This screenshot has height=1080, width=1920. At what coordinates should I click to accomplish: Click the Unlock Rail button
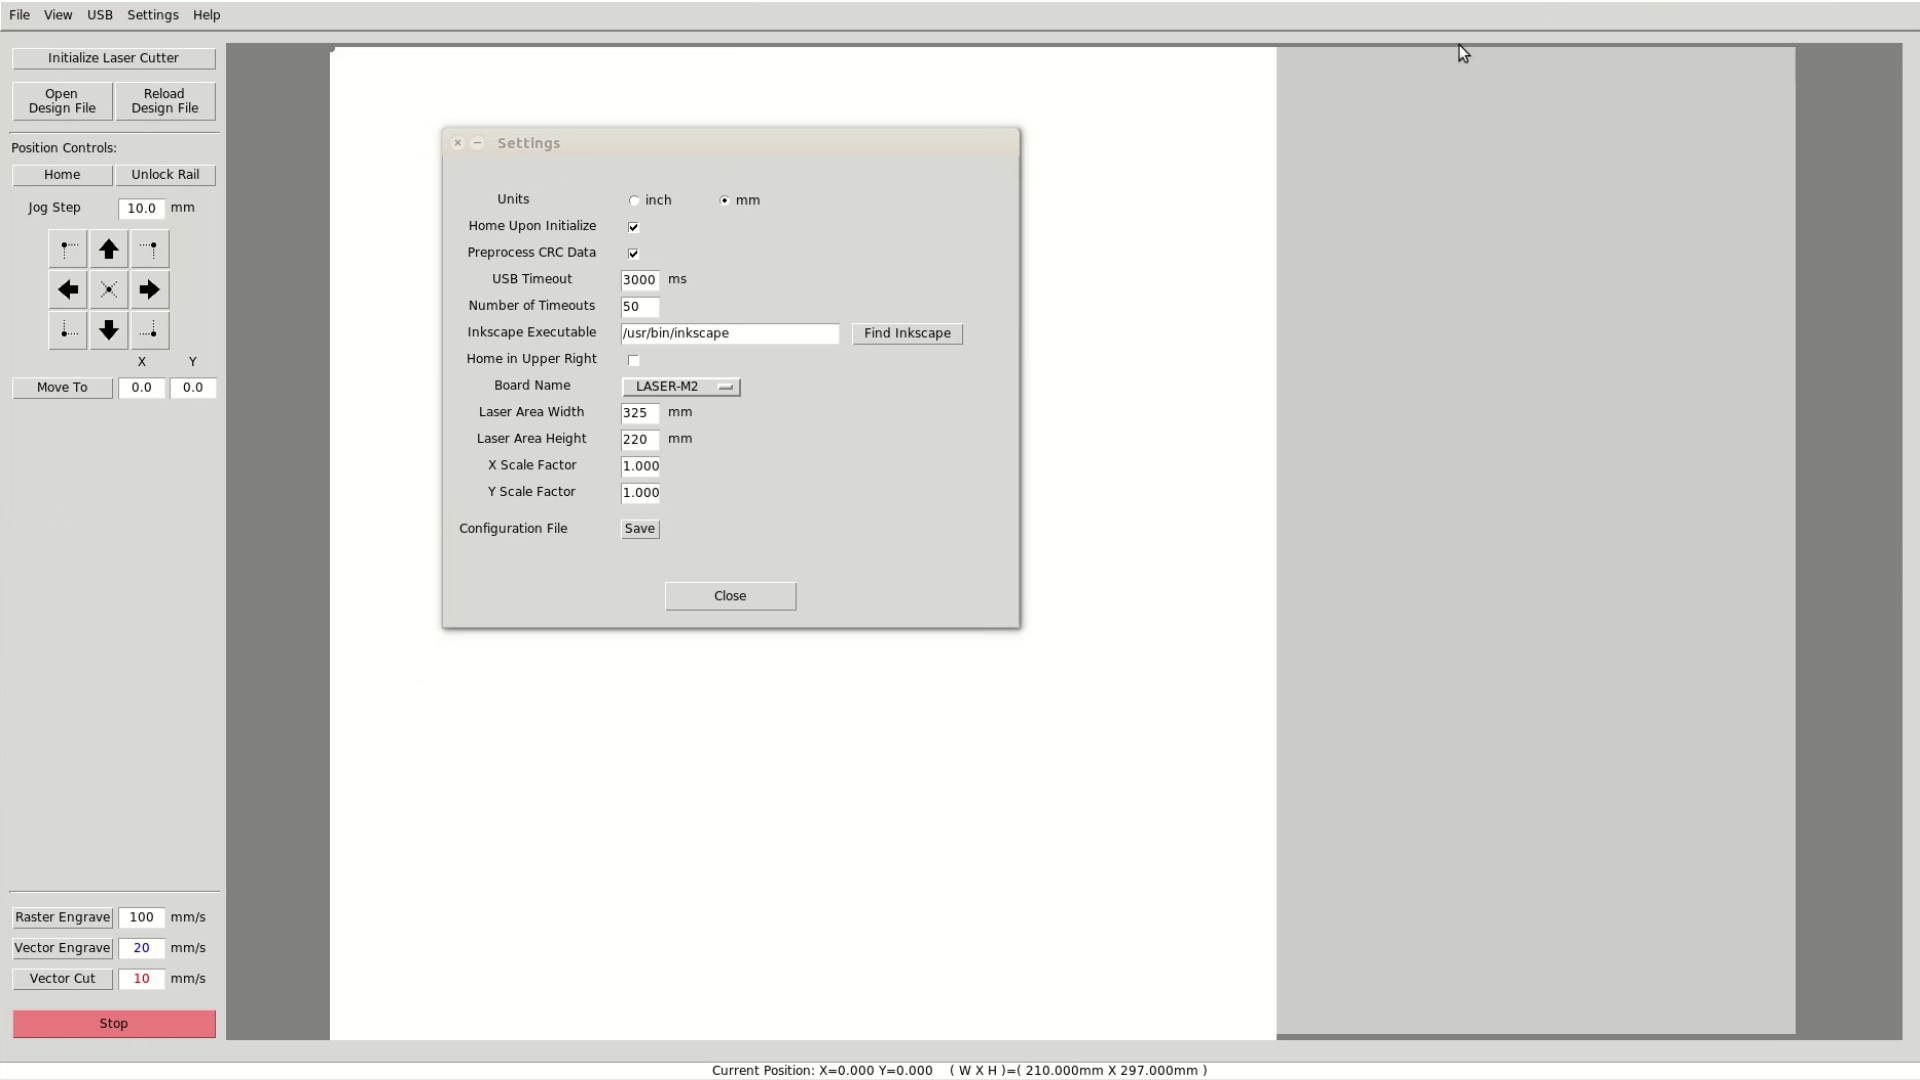pyautogui.click(x=165, y=175)
